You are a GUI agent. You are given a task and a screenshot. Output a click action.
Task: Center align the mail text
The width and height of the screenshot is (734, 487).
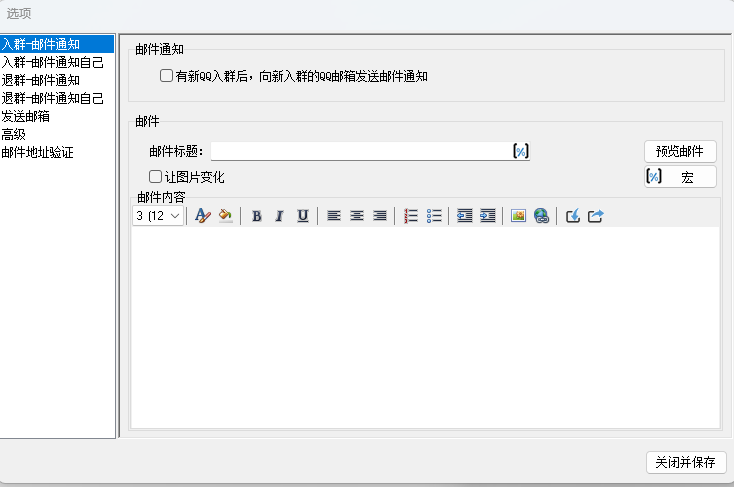pos(357,216)
